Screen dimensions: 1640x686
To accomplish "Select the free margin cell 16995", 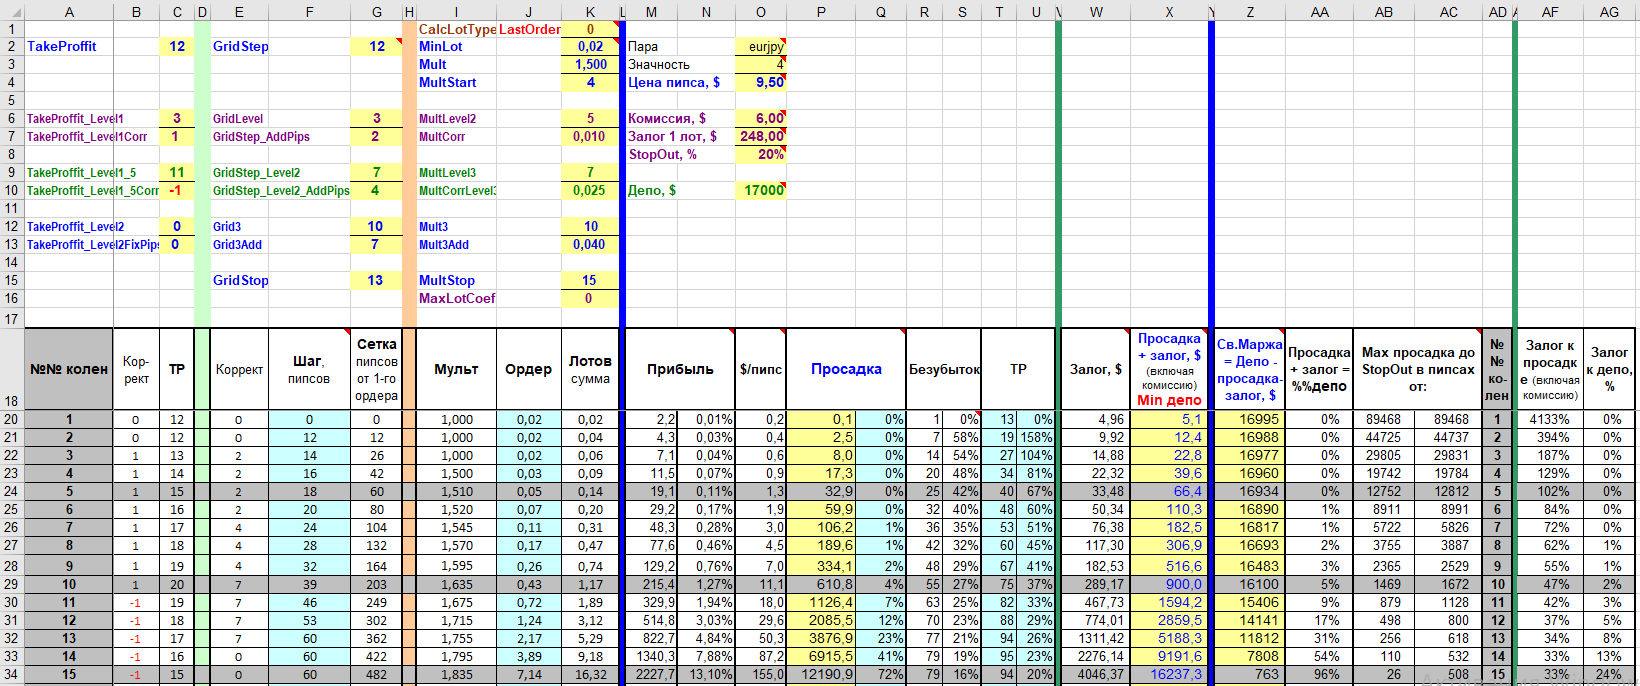I will [x=1250, y=419].
